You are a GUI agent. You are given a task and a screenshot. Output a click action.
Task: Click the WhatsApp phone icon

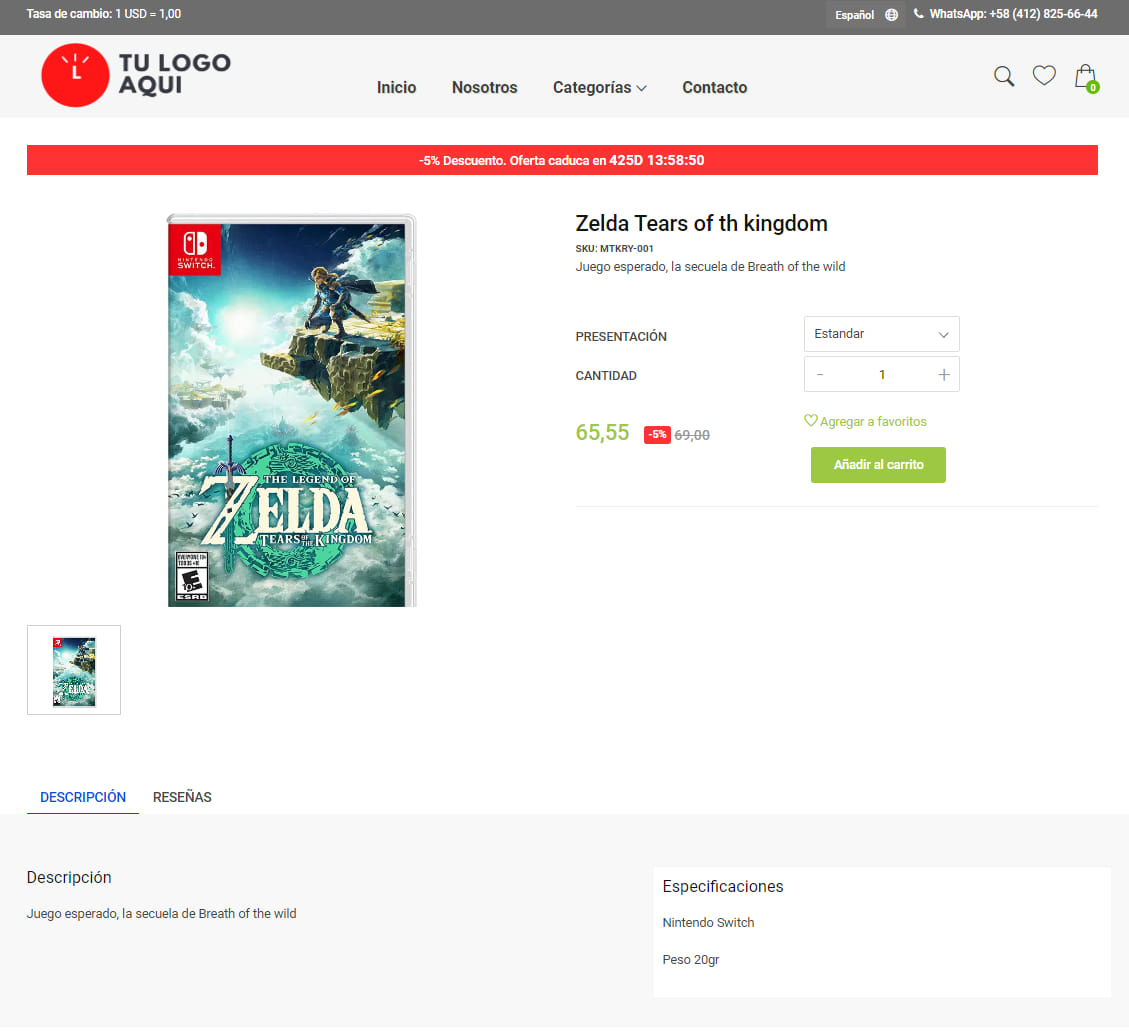(x=919, y=14)
